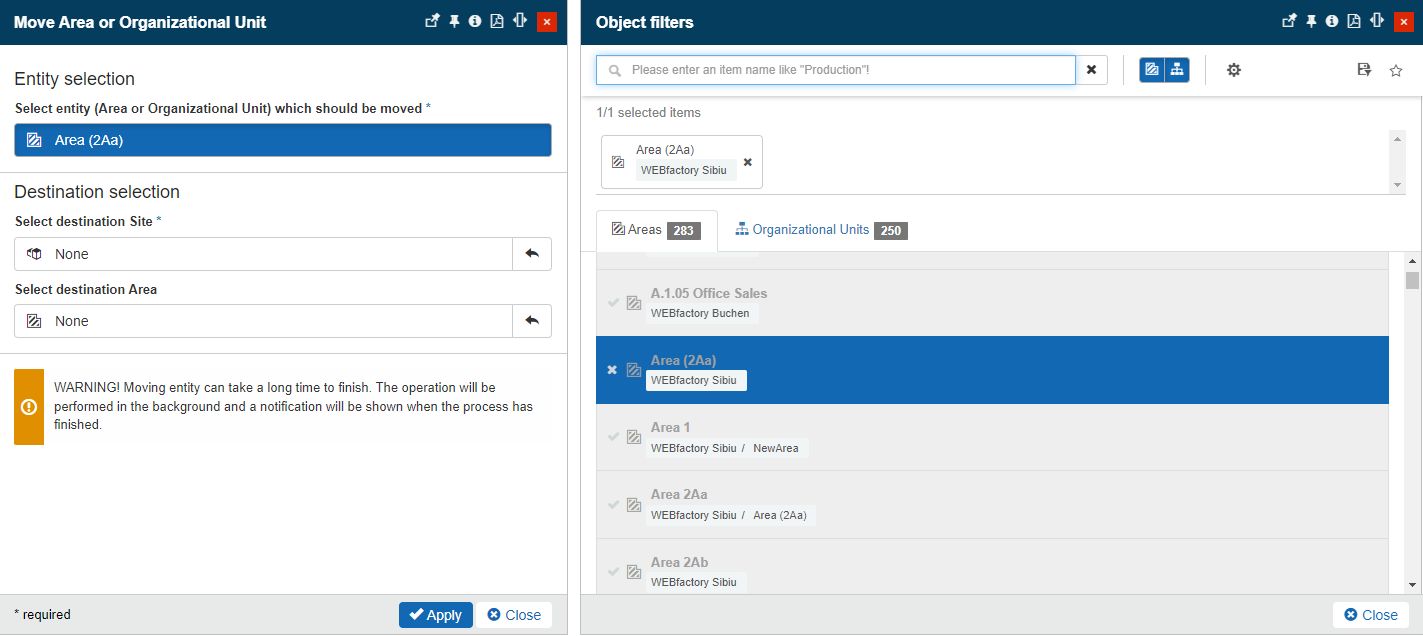
Task: Toggle the Organizational Units filter button
Action: pyautogui.click(x=1177, y=70)
